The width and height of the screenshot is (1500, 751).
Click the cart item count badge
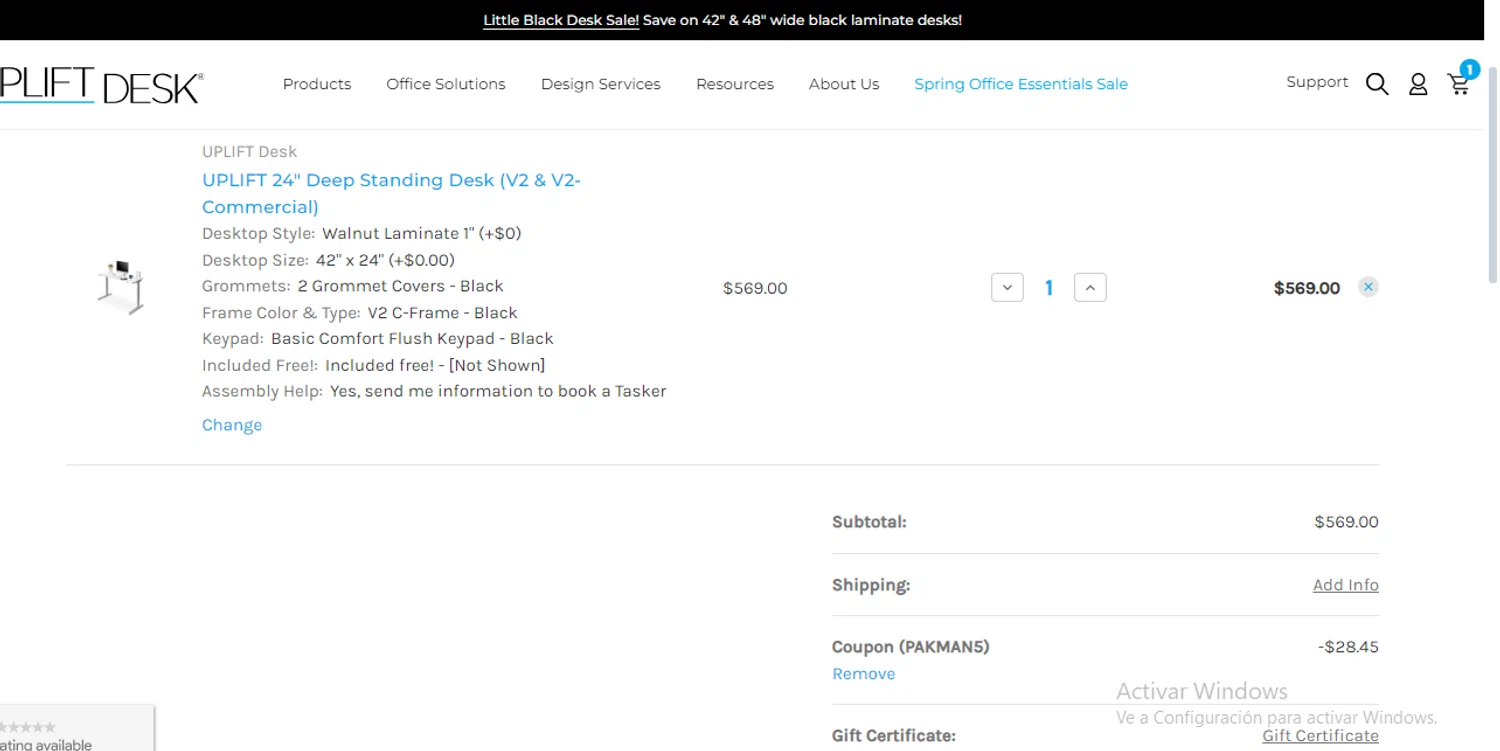(1469, 69)
